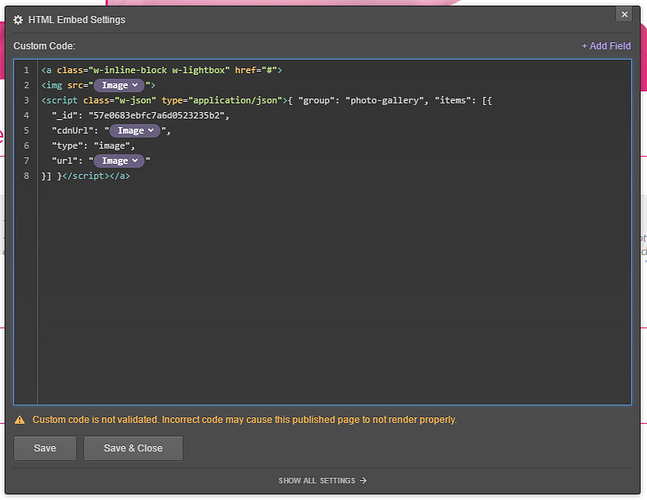The height and width of the screenshot is (500, 647).
Task: Click line number 8 in the gutter
Action: [26, 176]
